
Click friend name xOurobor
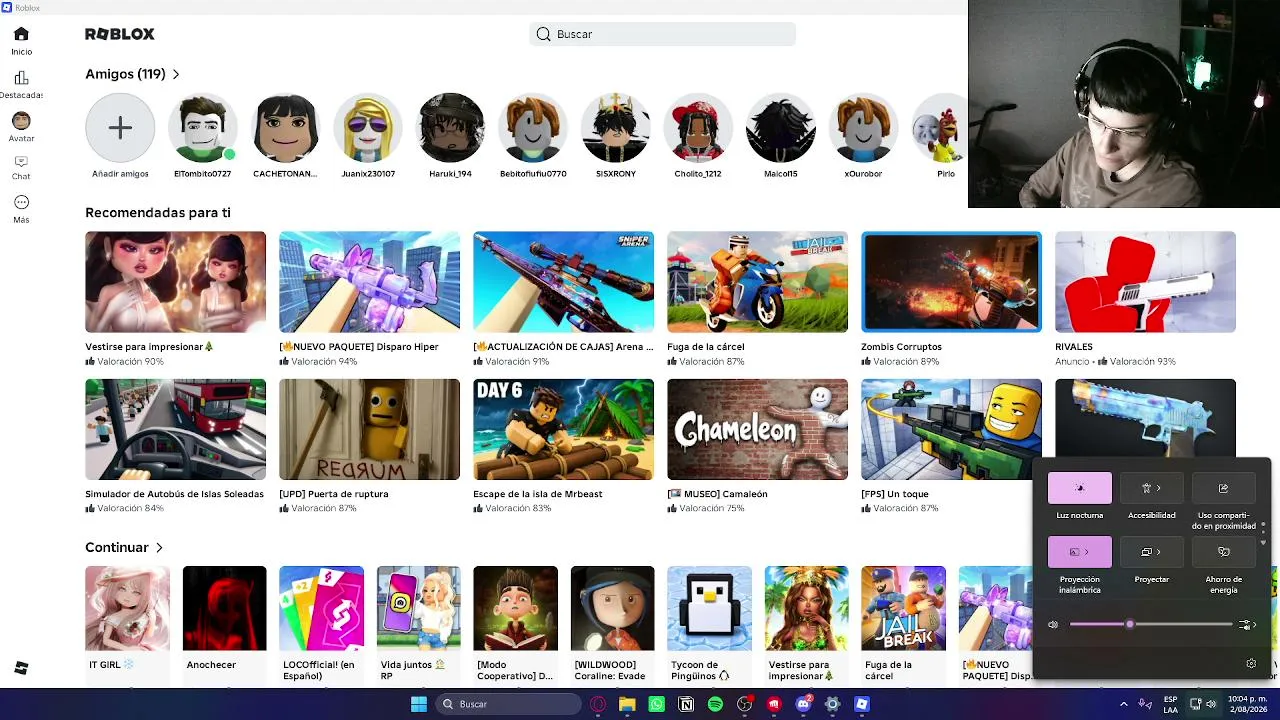[x=863, y=174]
